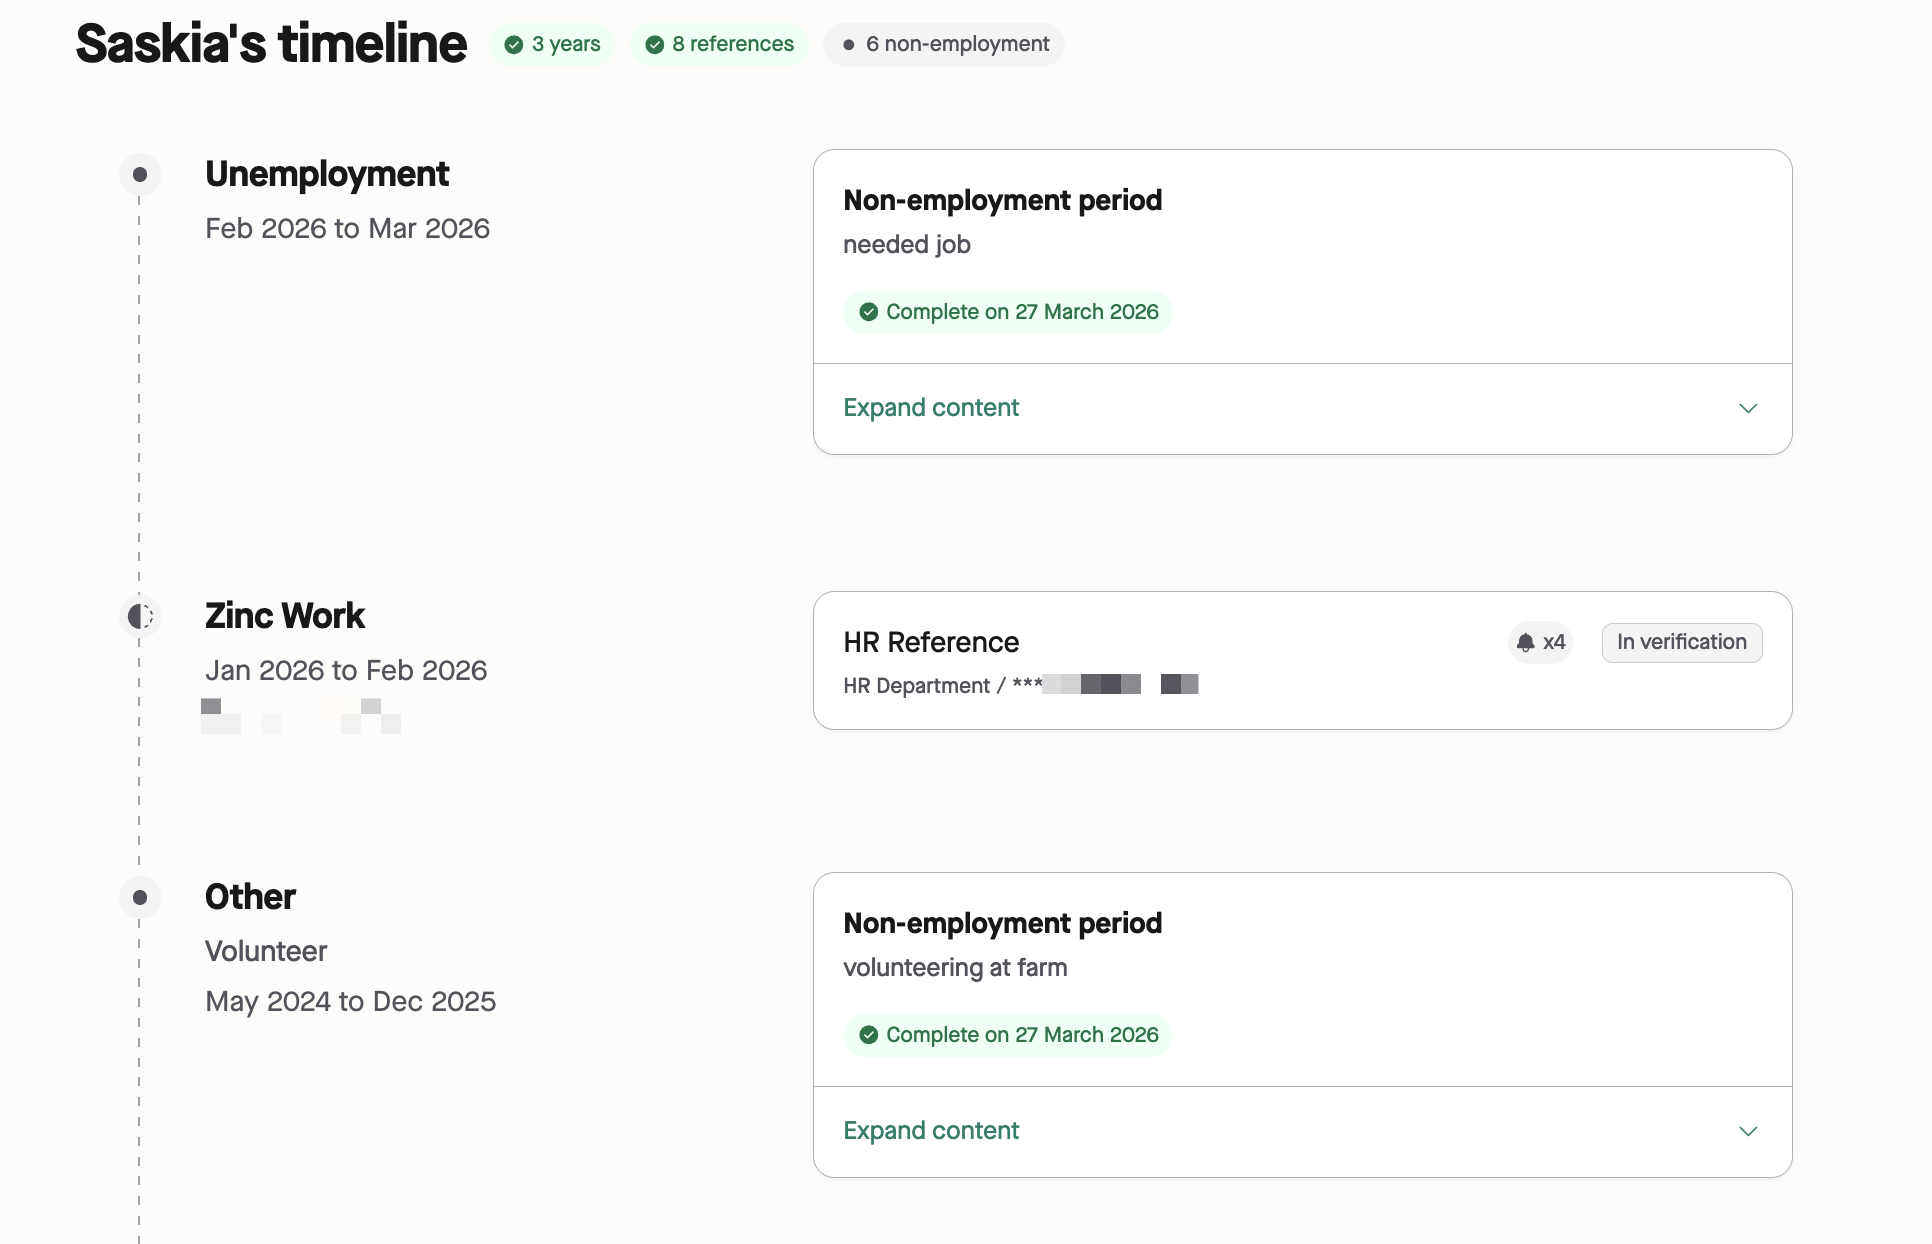Click the Unemployment entry title

click(x=327, y=174)
